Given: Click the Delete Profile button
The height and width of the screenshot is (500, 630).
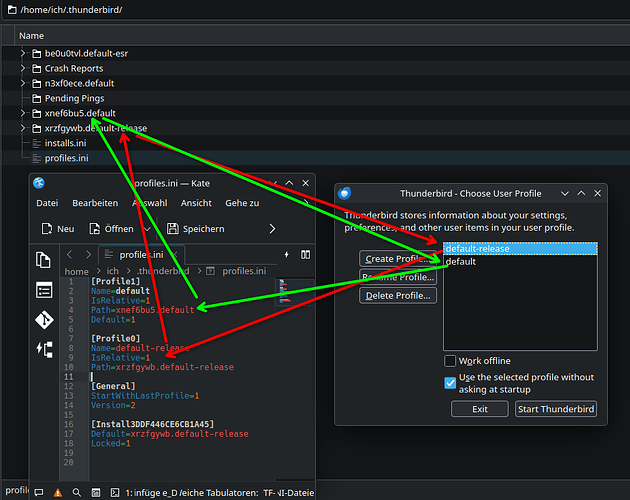Looking at the screenshot, I should pyautogui.click(x=398, y=295).
